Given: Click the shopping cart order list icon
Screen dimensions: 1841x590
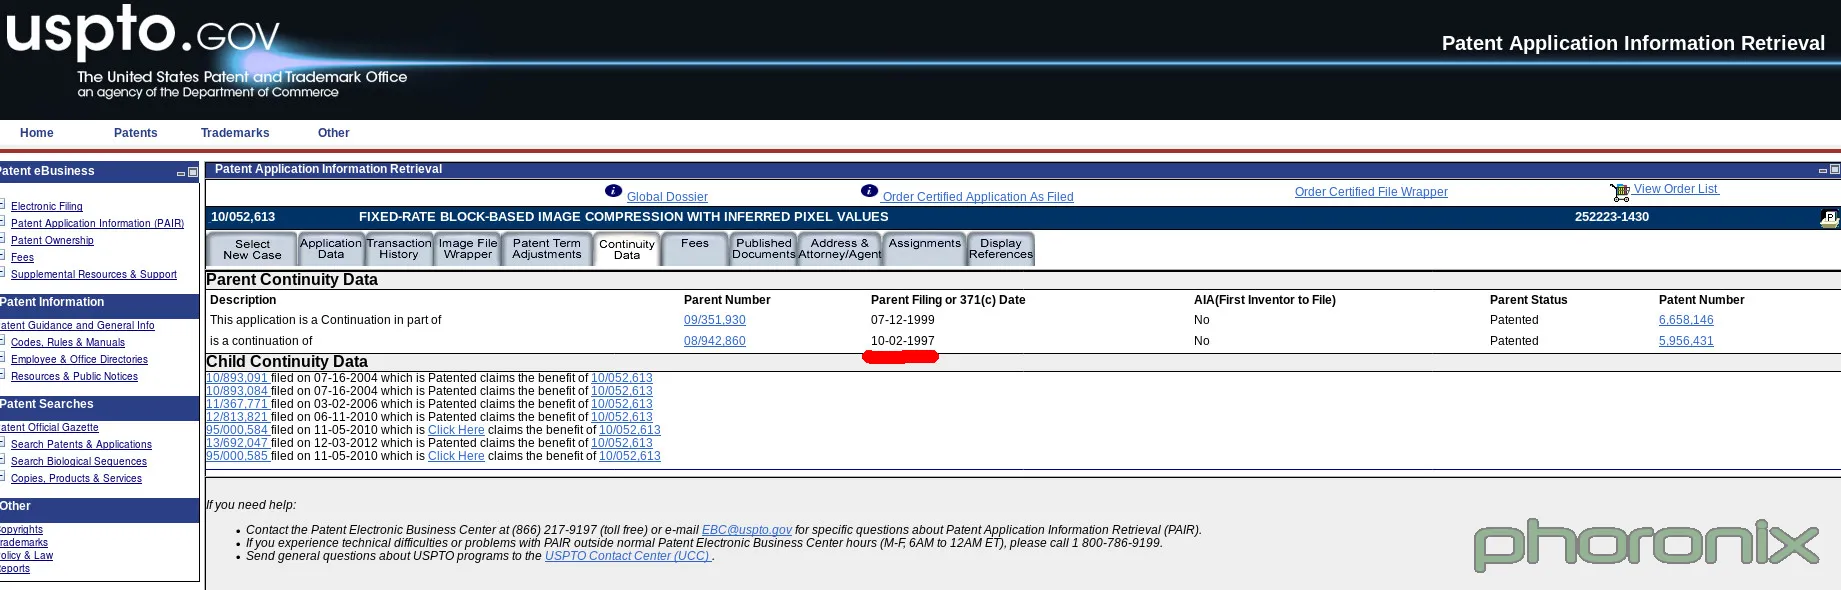Looking at the screenshot, I should pyautogui.click(x=1620, y=192).
